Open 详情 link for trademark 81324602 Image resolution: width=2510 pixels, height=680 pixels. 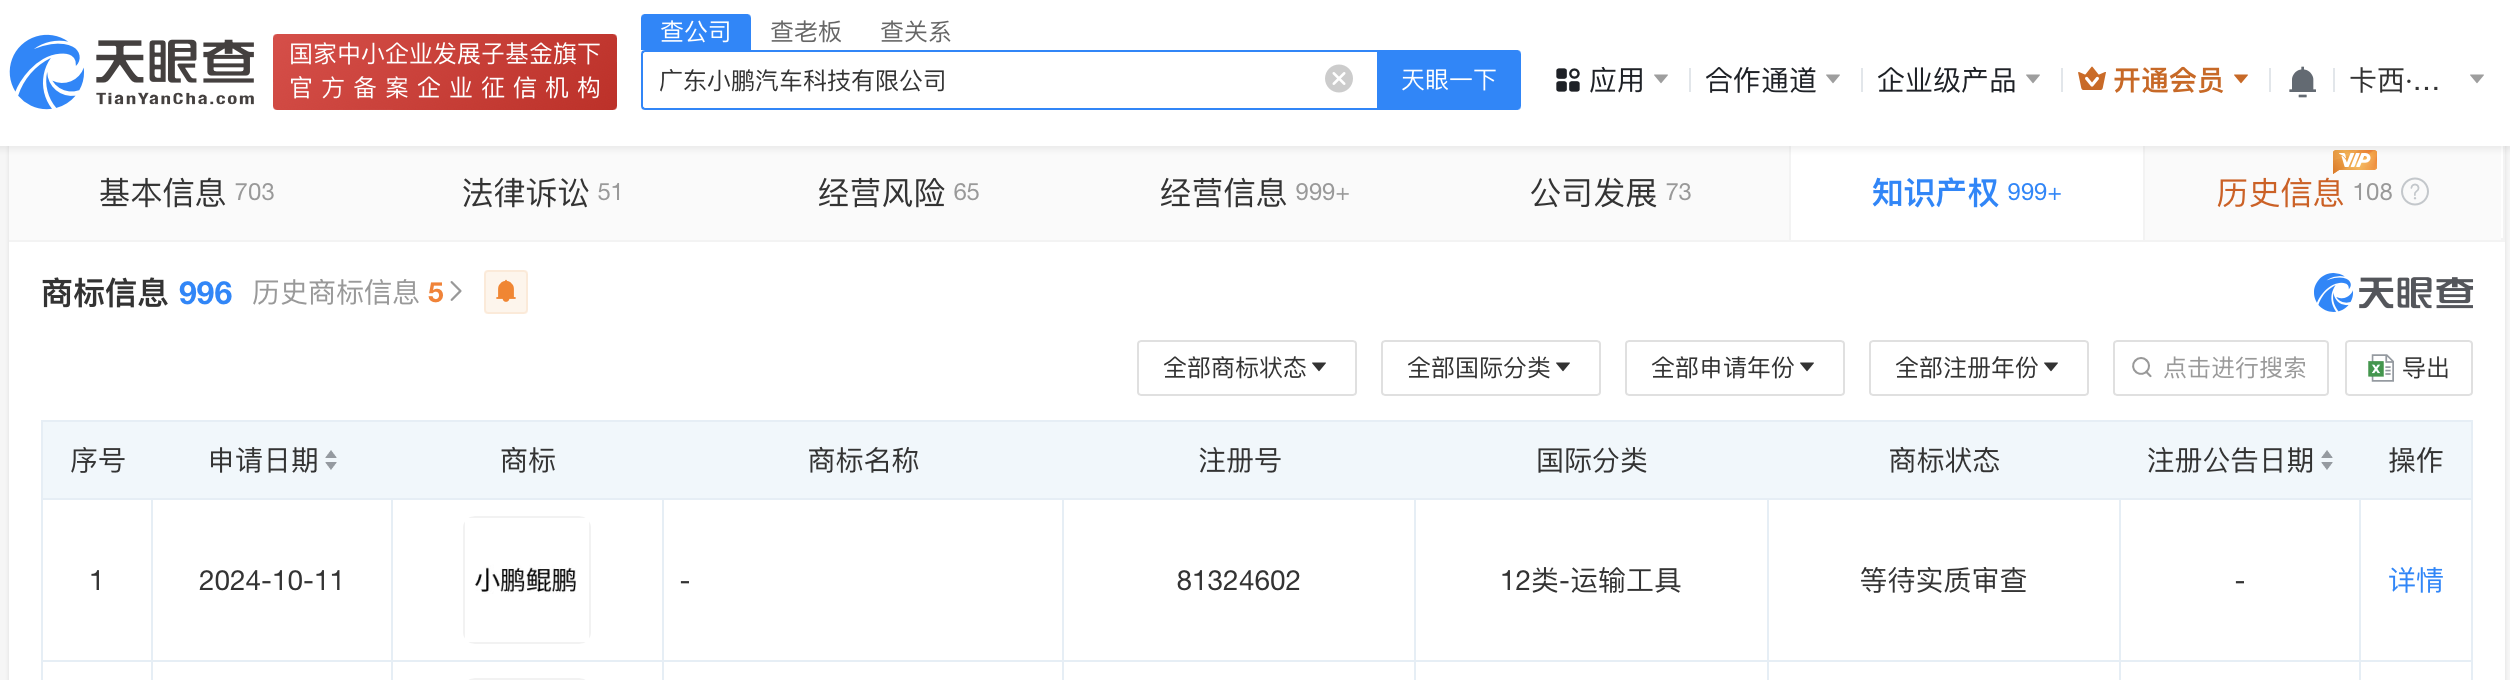click(2415, 580)
